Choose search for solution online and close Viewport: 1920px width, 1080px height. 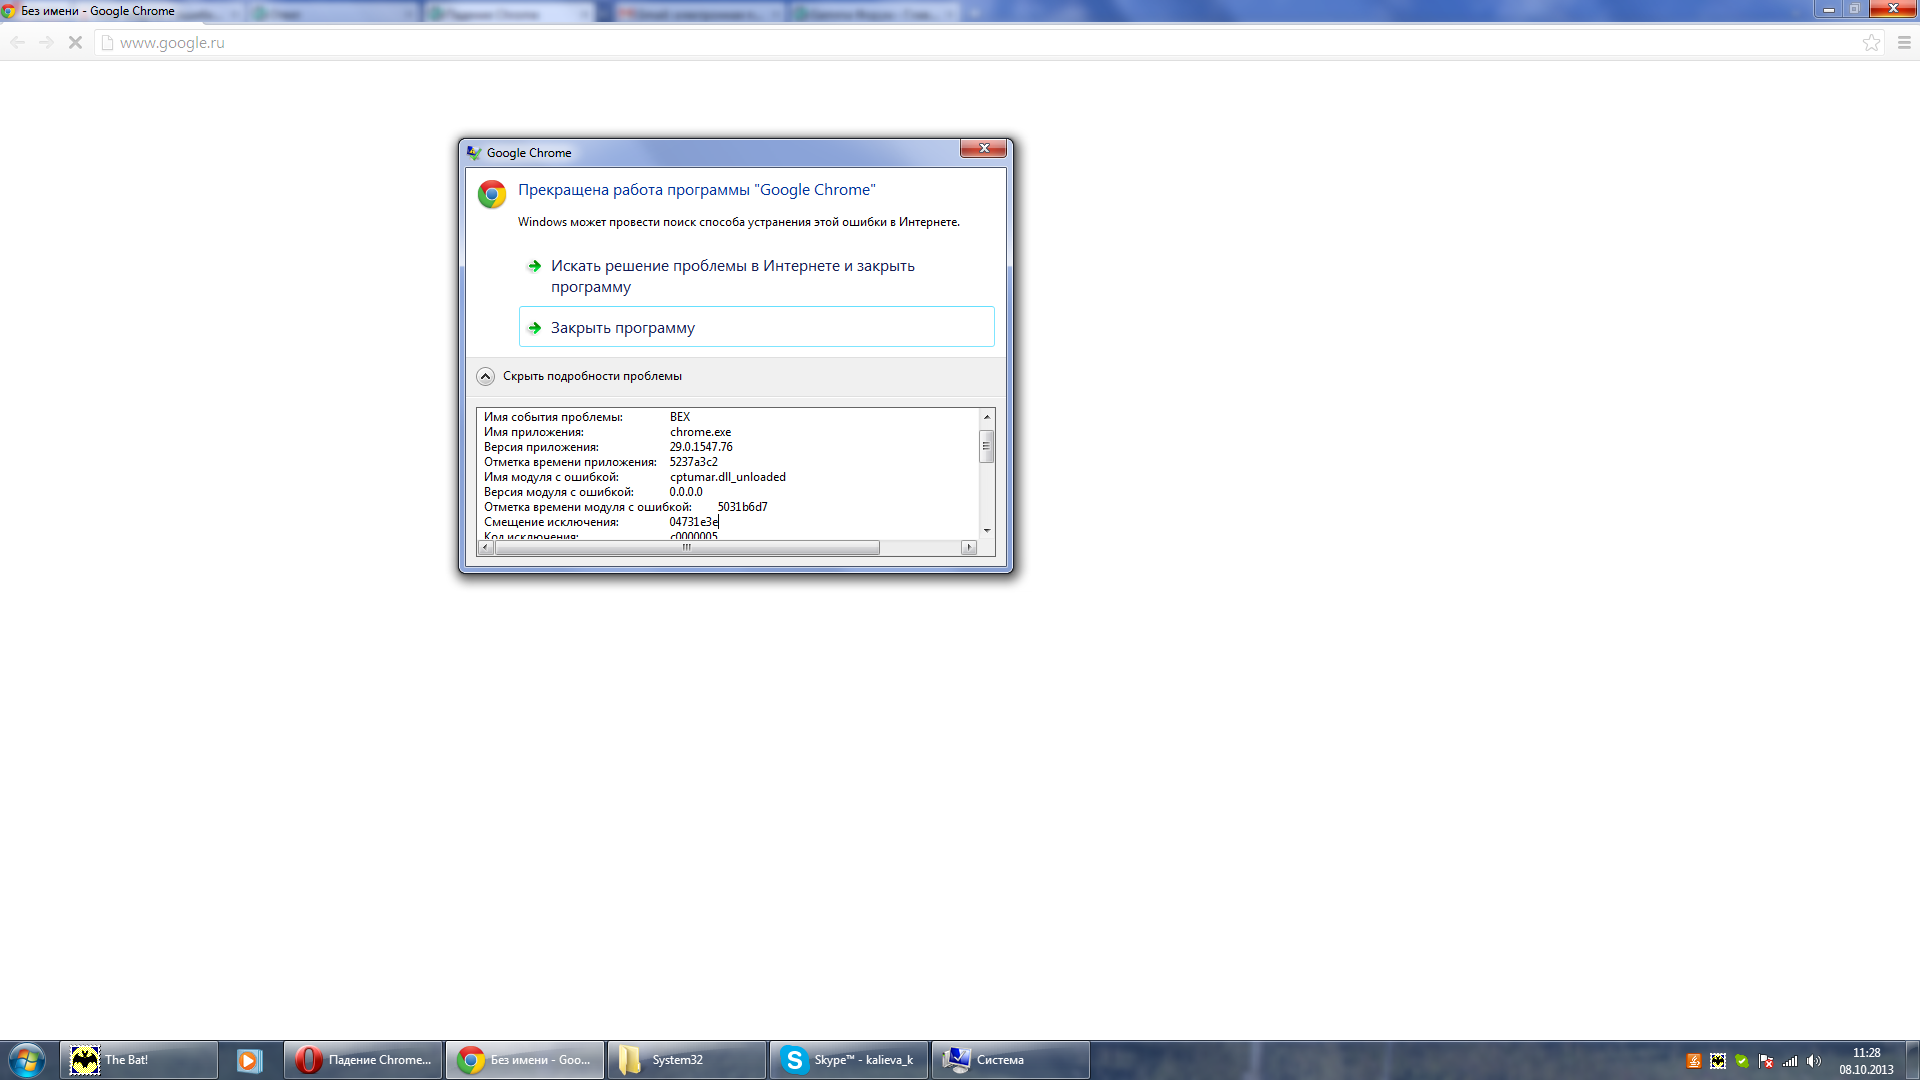[x=732, y=276]
